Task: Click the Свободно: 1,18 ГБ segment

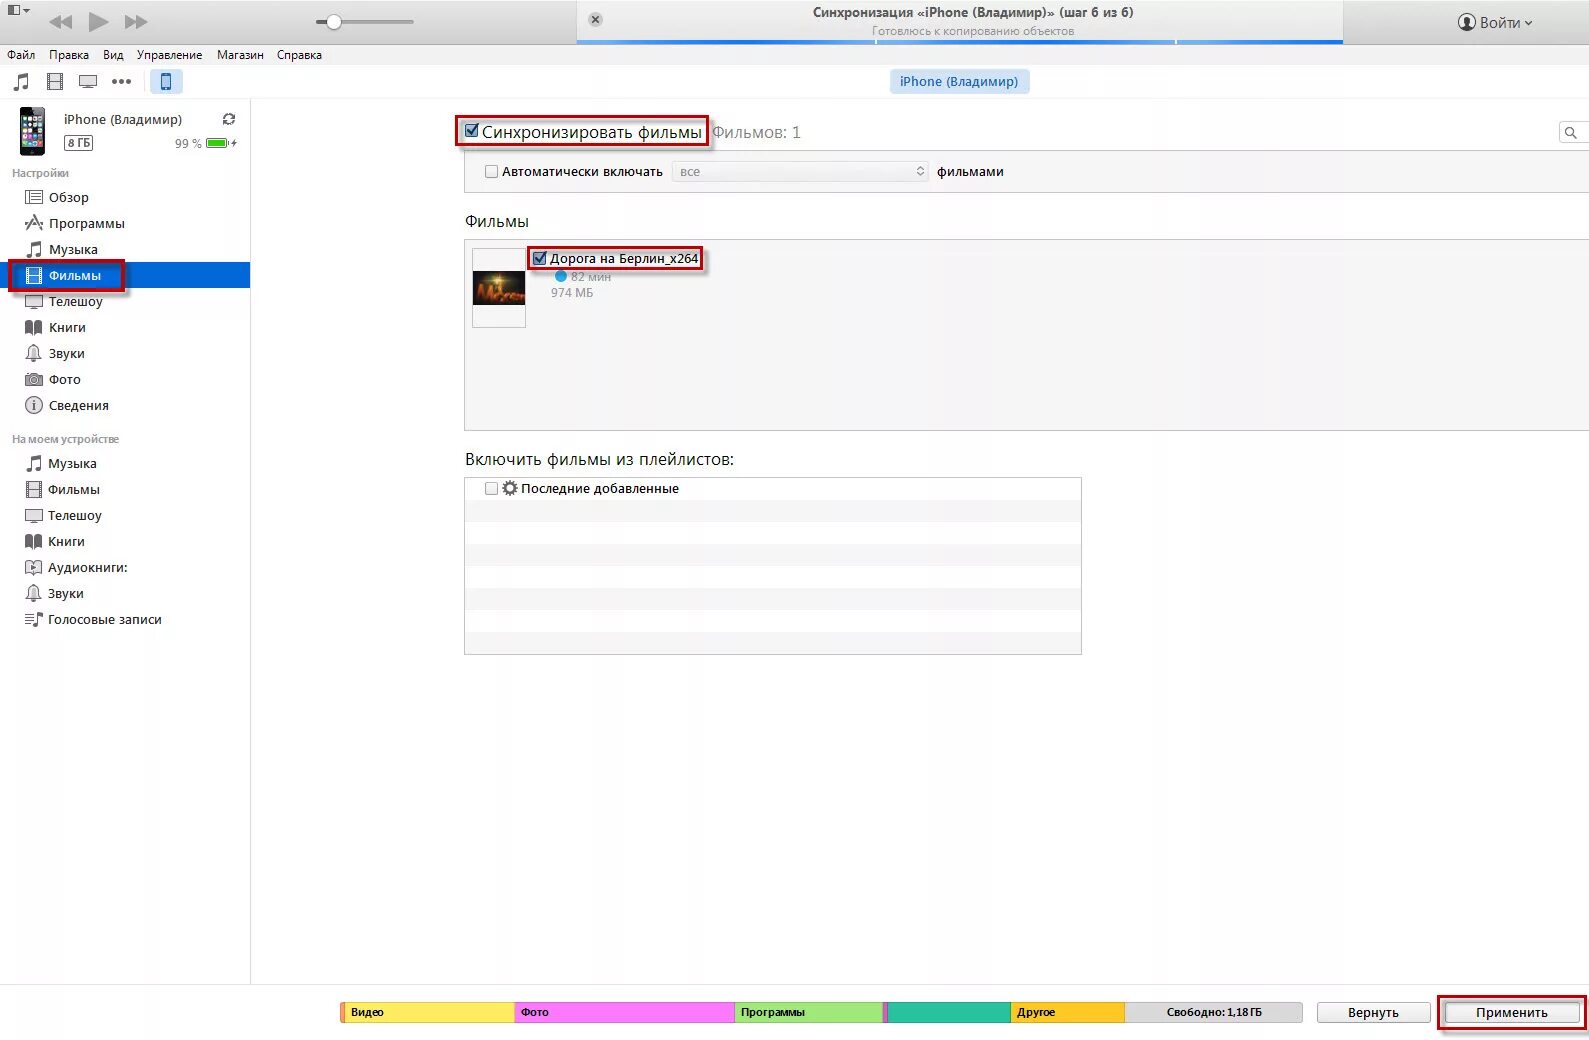Action: 1213,1012
